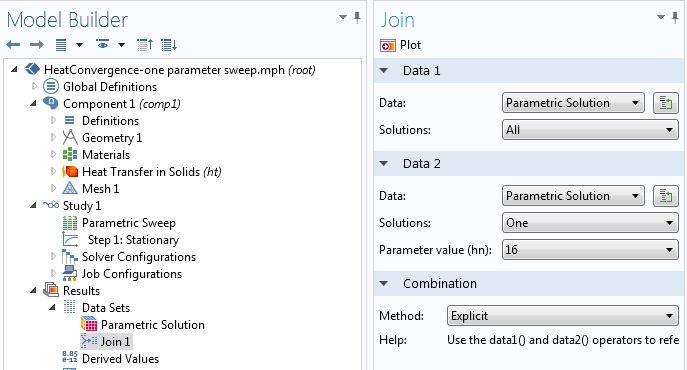Click the Materials grid icon
This screenshot has height=370, width=687.
click(70, 154)
